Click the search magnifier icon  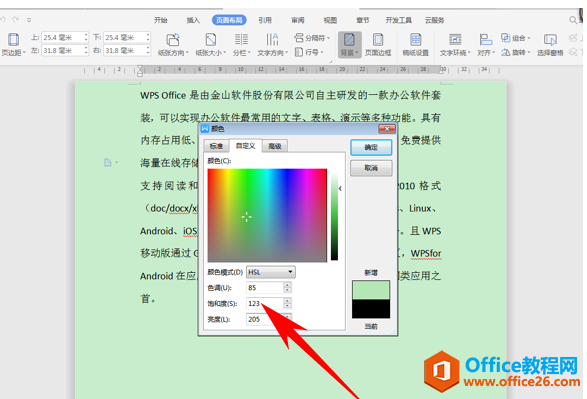pyautogui.click(x=573, y=20)
